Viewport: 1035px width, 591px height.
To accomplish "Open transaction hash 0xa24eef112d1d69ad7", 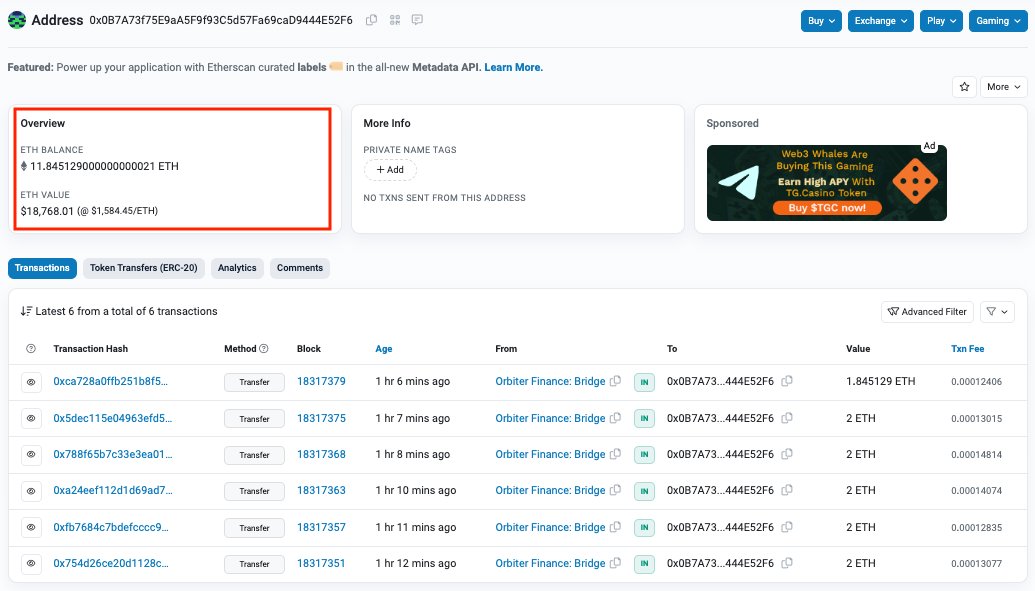I will (x=113, y=490).
